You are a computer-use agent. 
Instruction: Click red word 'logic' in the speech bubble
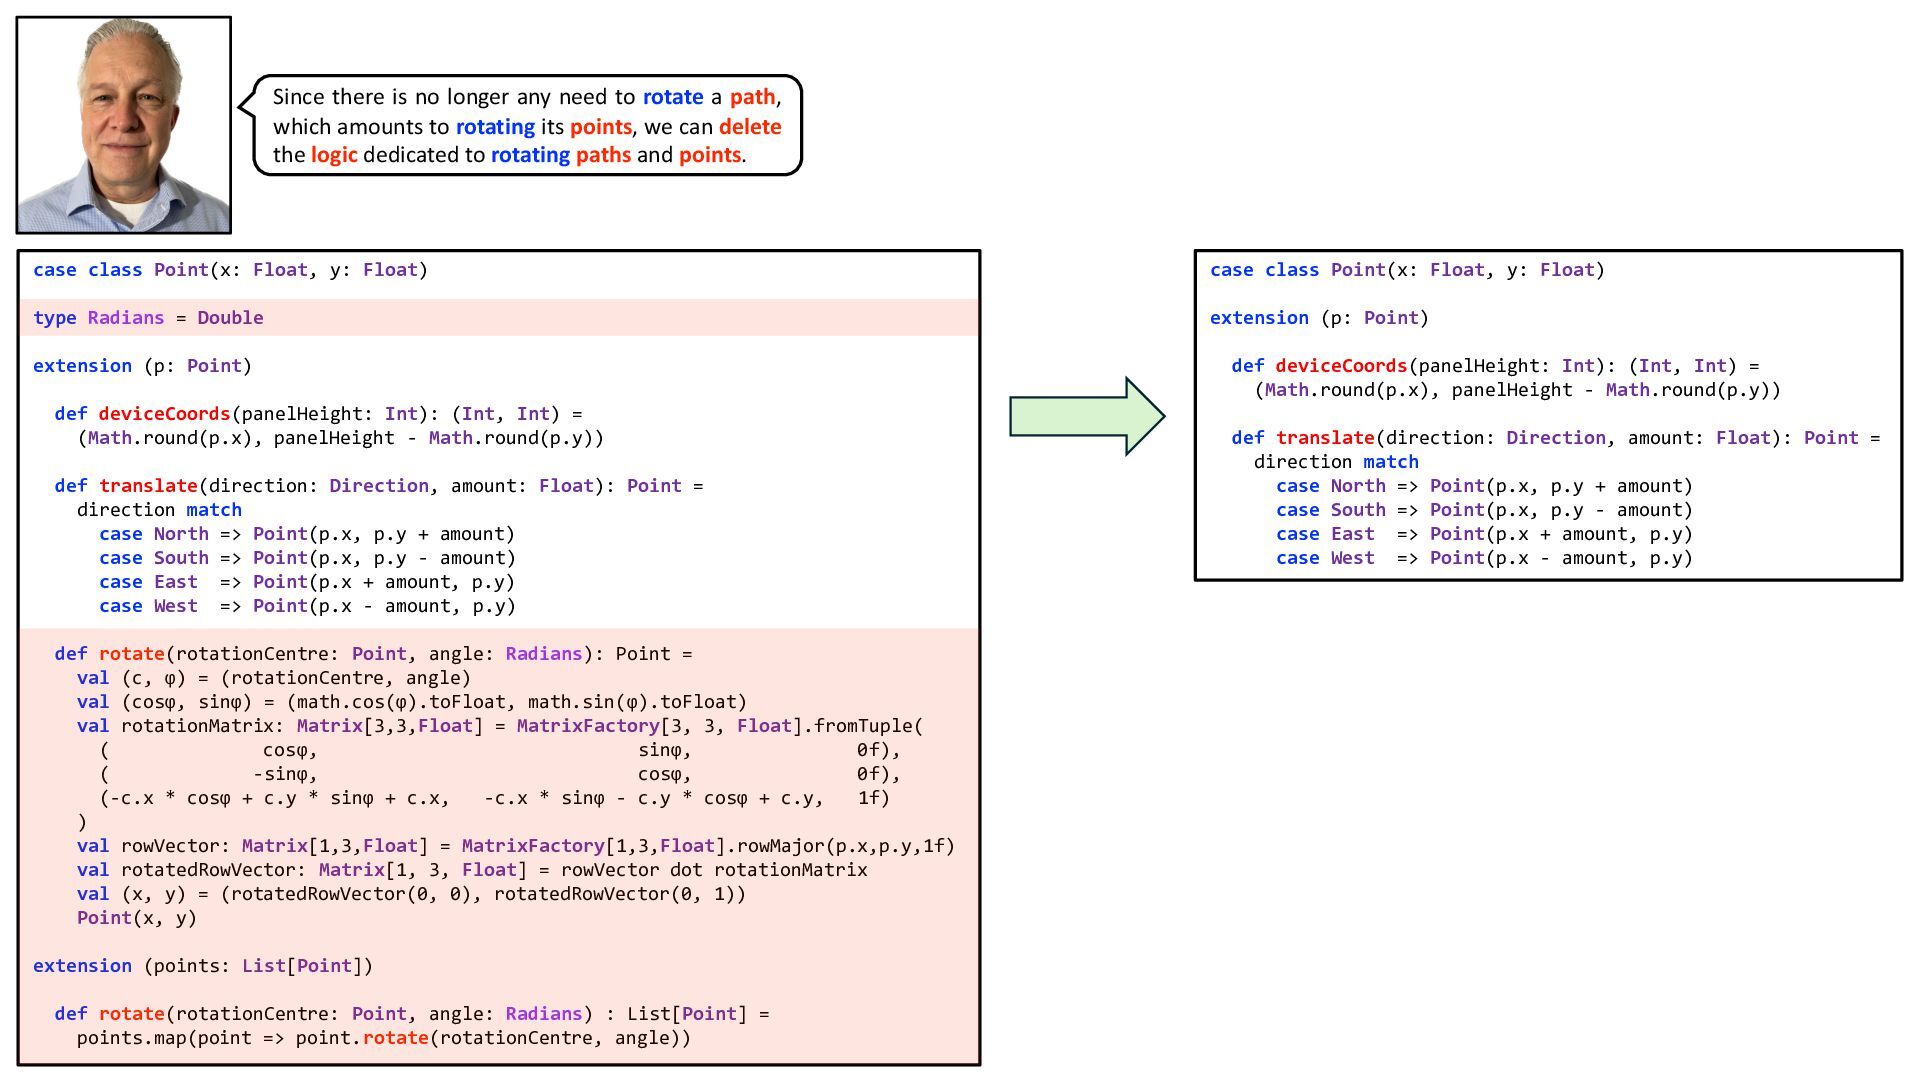click(x=333, y=155)
